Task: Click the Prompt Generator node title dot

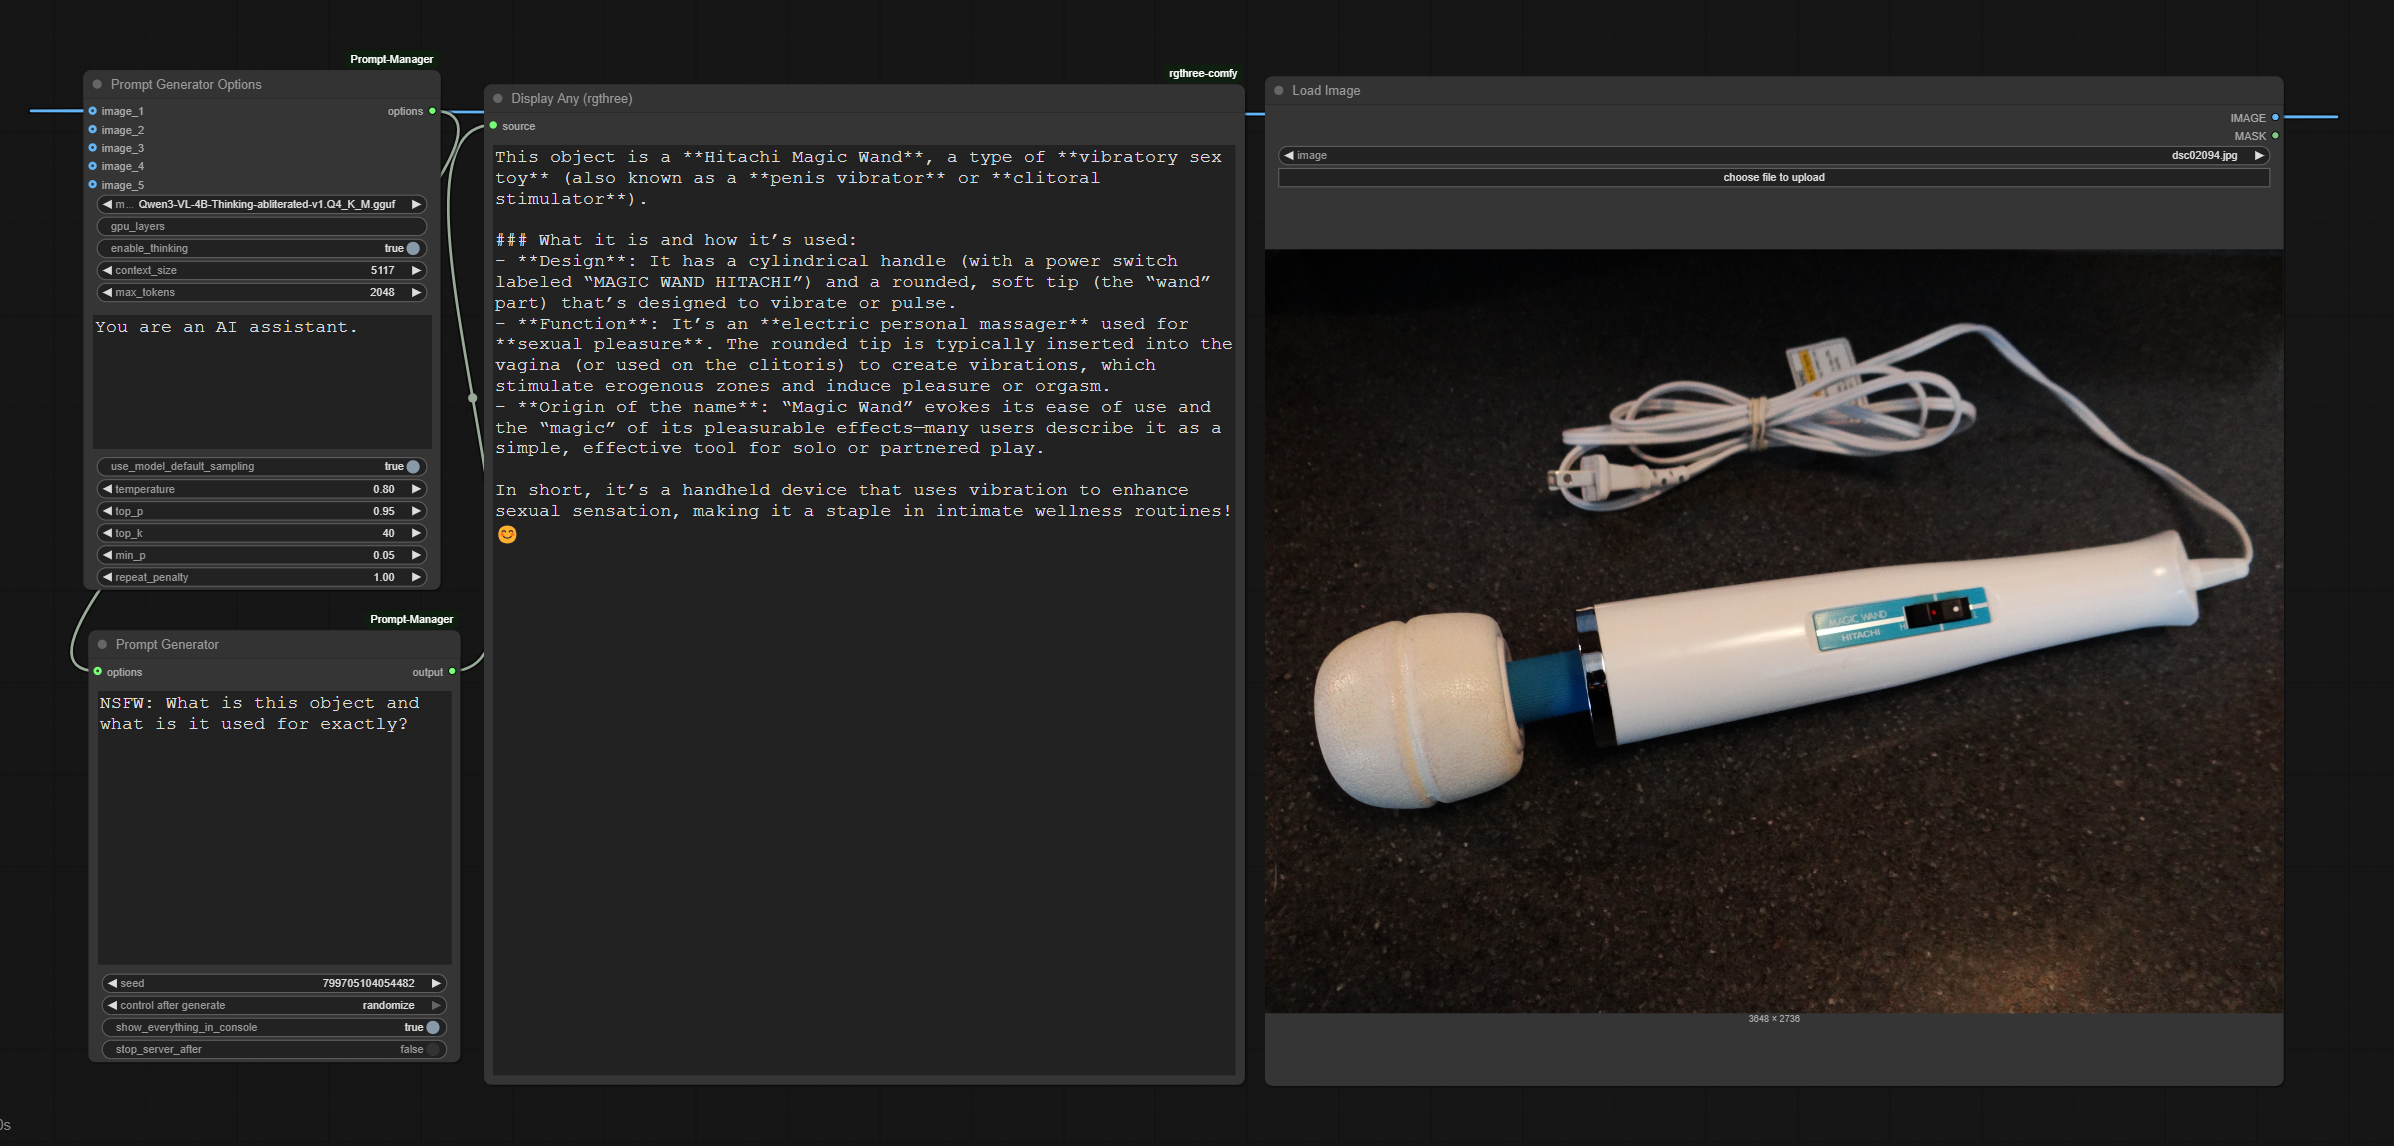Action: pos(102,645)
